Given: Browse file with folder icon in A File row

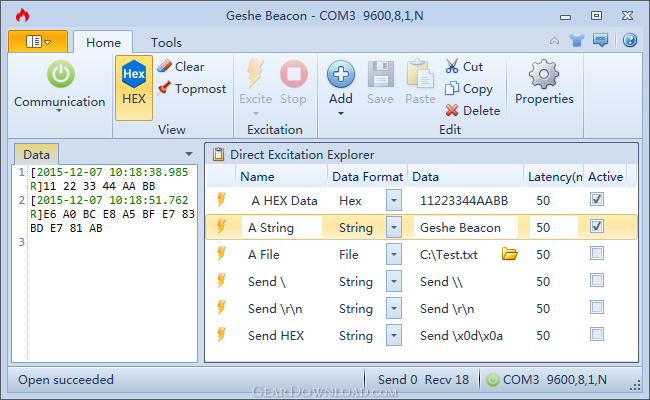Looking at the screenshot, I should 509,253.
